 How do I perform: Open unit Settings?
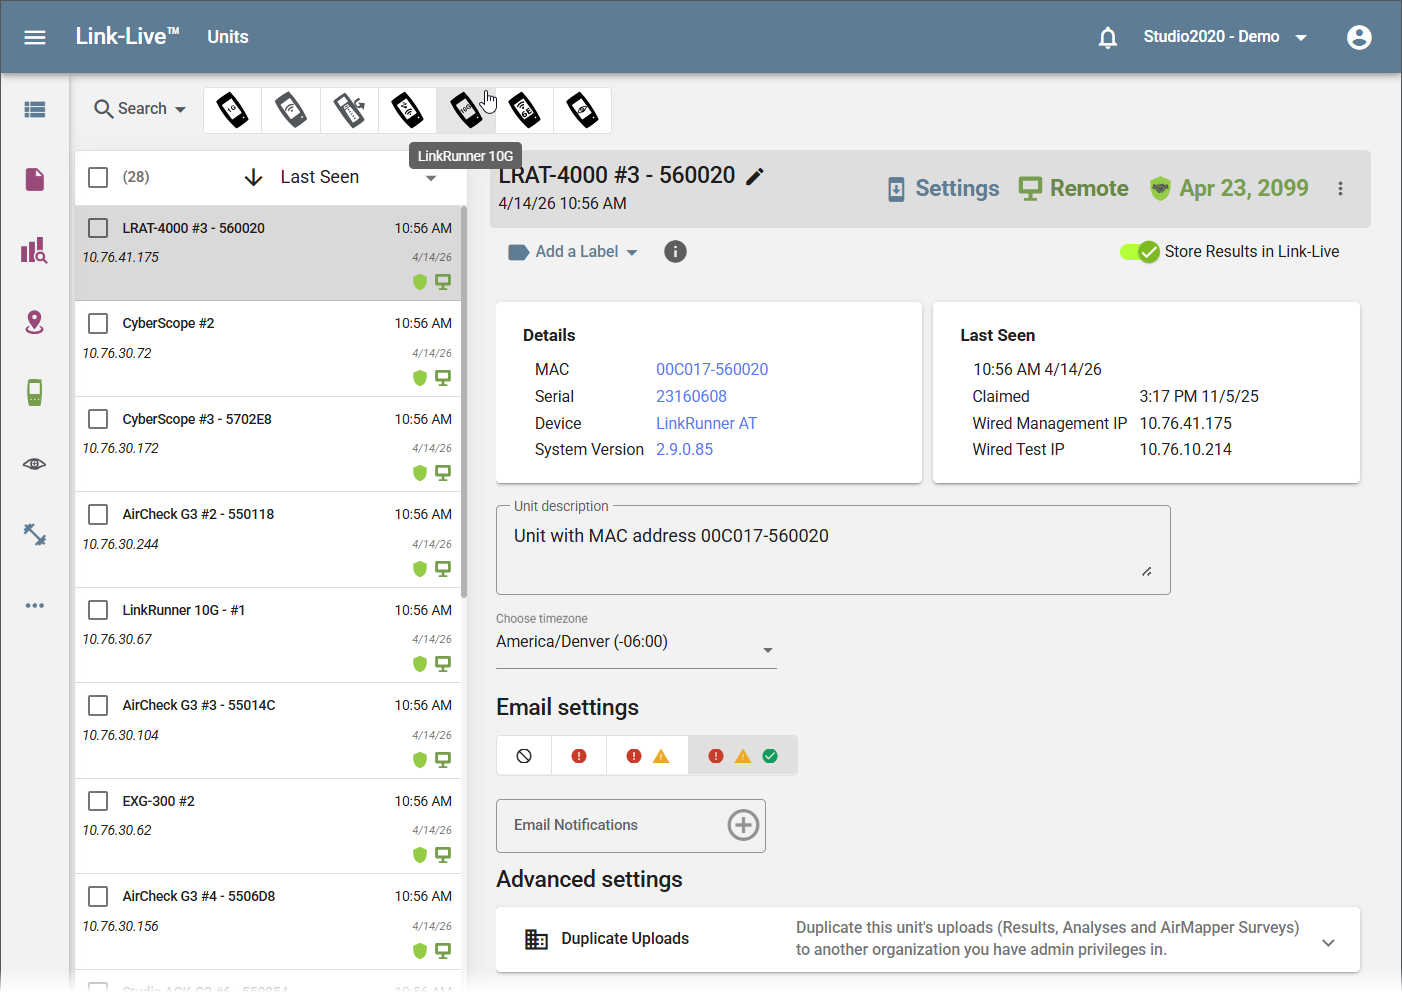click(943, 189)
